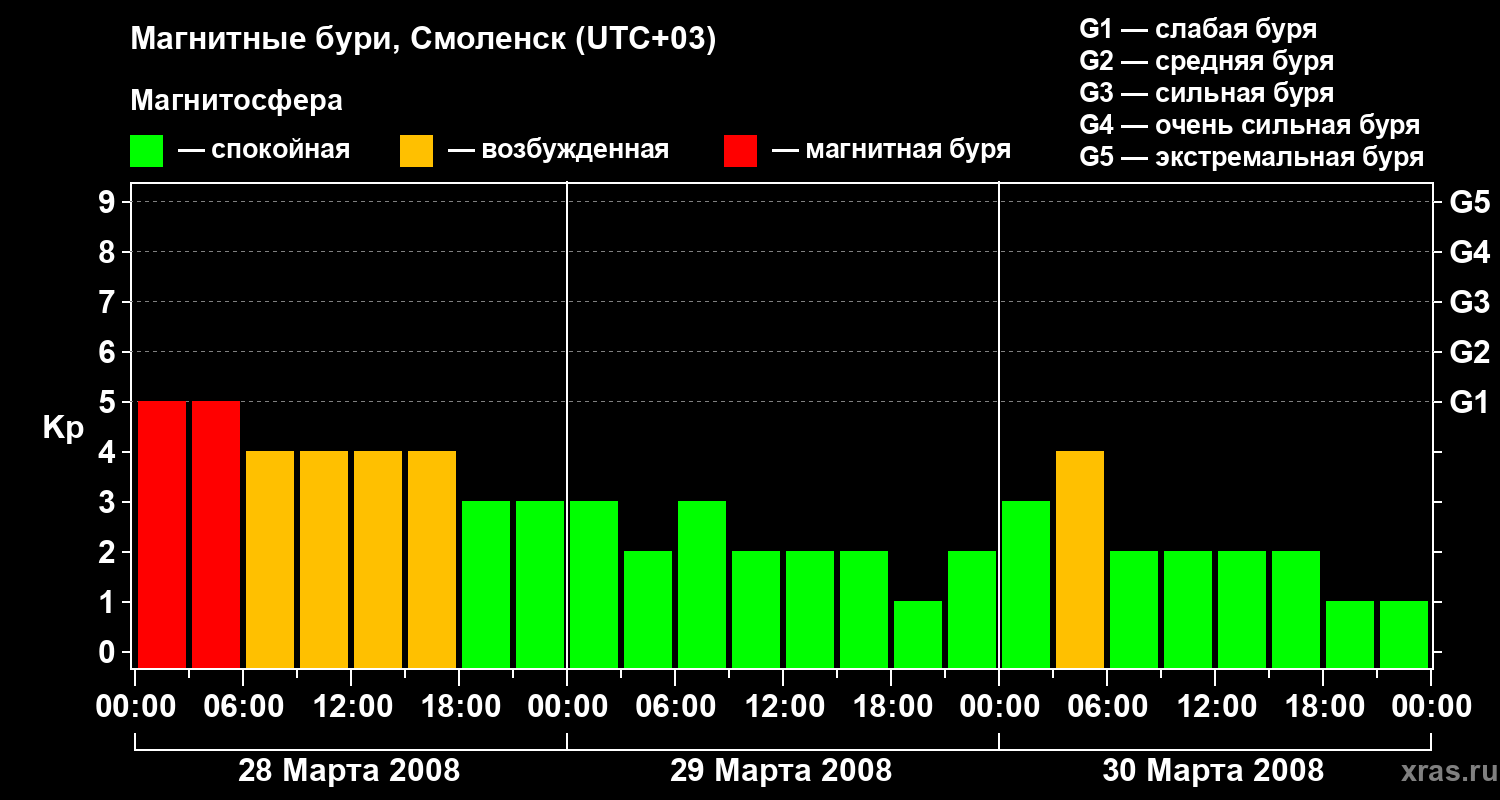Click the green bar for 18:00–21:00 on 28 March
The width and height of the screenshot is (1500, 800).
click(x=486, y=584)
